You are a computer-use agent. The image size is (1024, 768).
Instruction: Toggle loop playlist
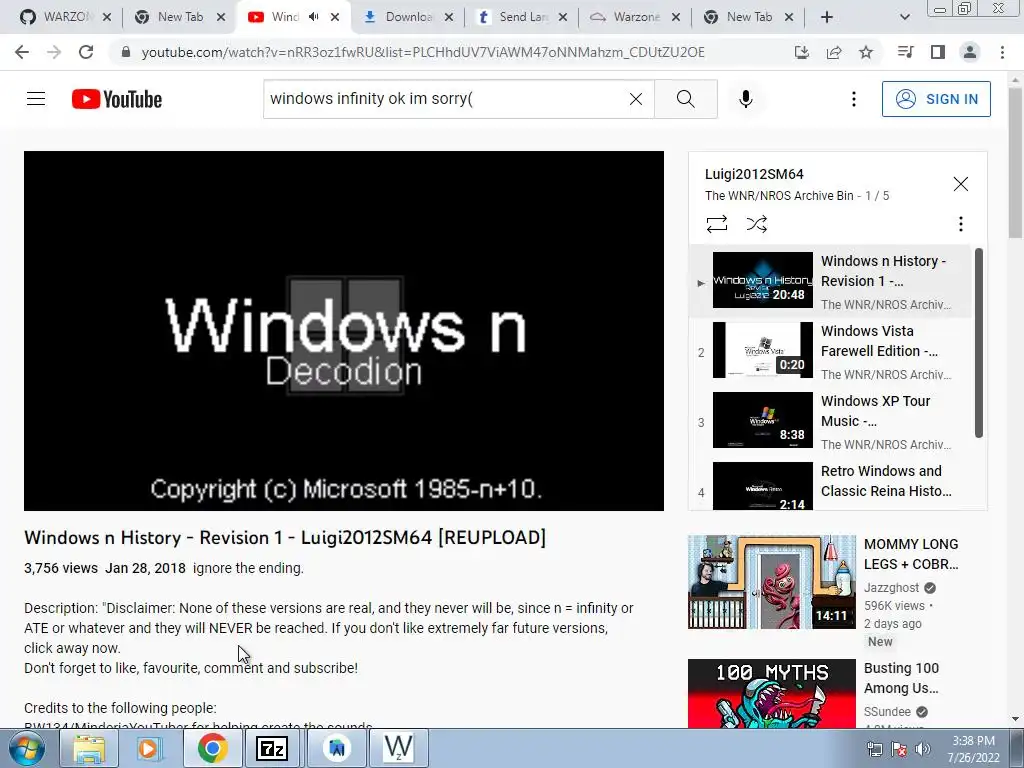[717, 224]
